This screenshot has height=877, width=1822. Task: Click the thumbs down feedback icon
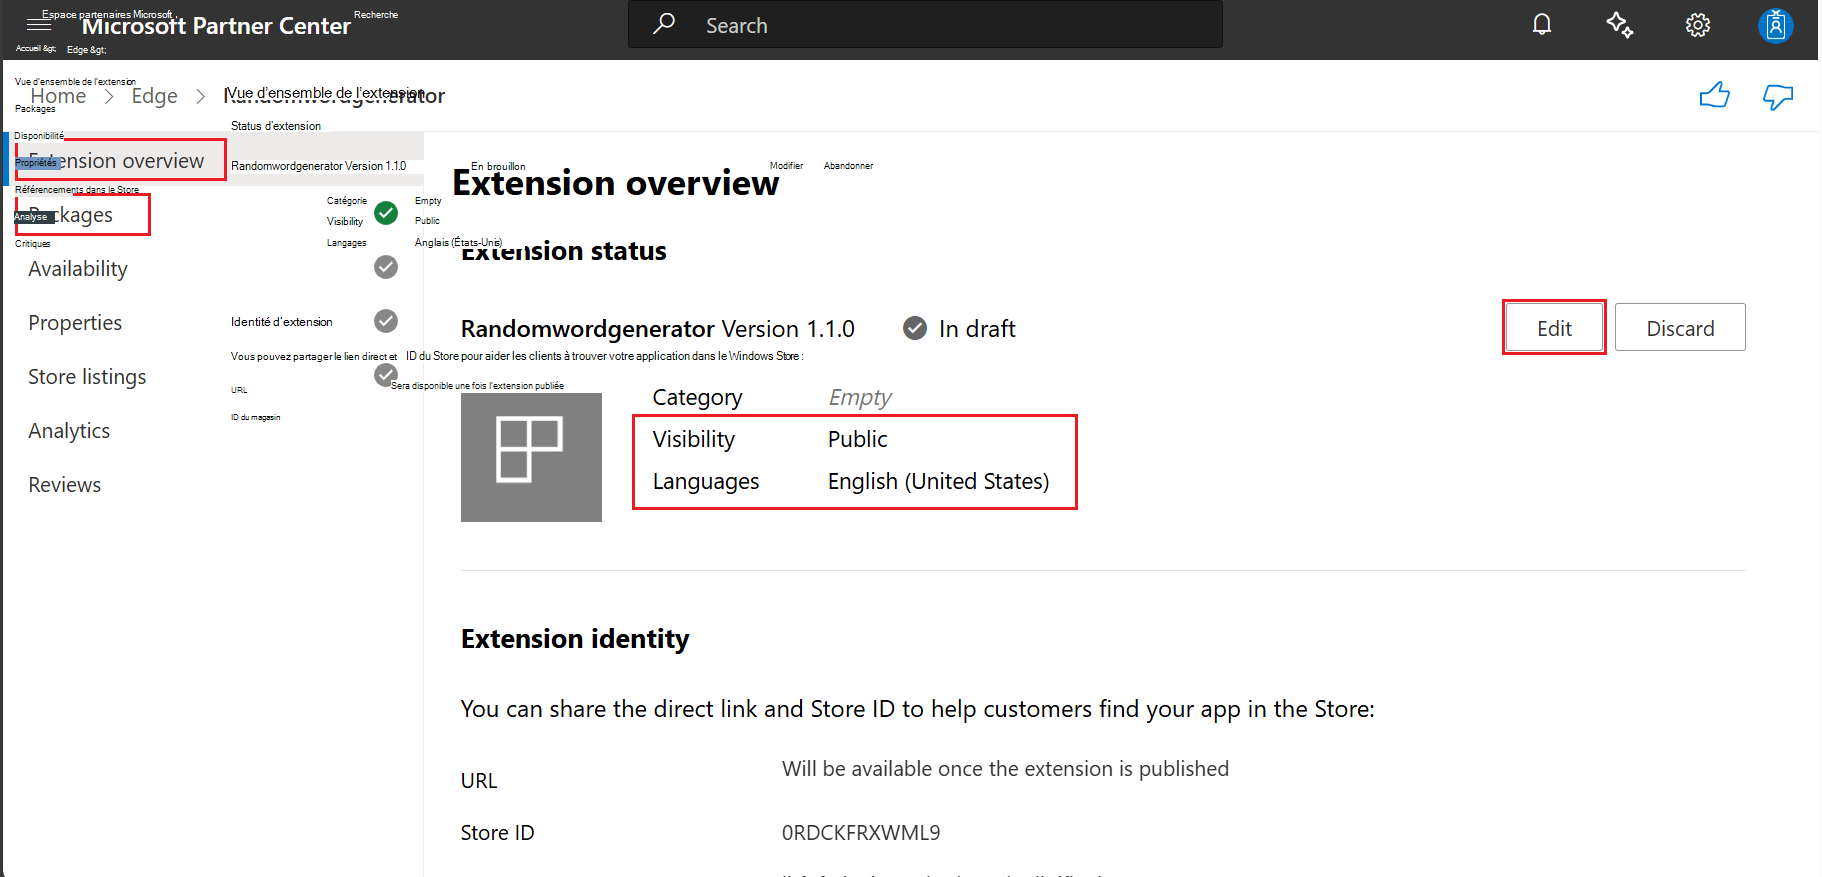coord(1778,96)
